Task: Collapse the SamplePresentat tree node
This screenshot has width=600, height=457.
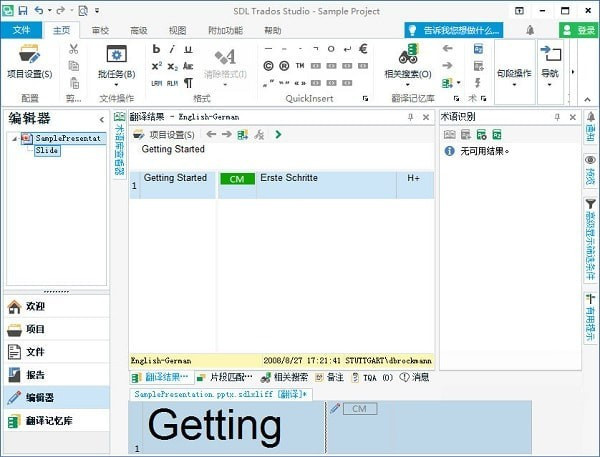Action: (14, 139)
